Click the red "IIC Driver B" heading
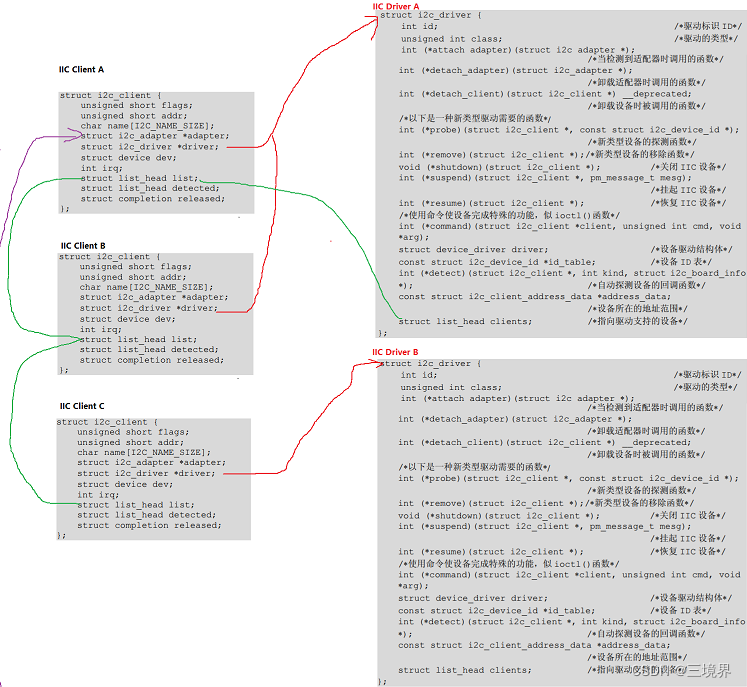The image size is (747, 687). coord(395,352)
